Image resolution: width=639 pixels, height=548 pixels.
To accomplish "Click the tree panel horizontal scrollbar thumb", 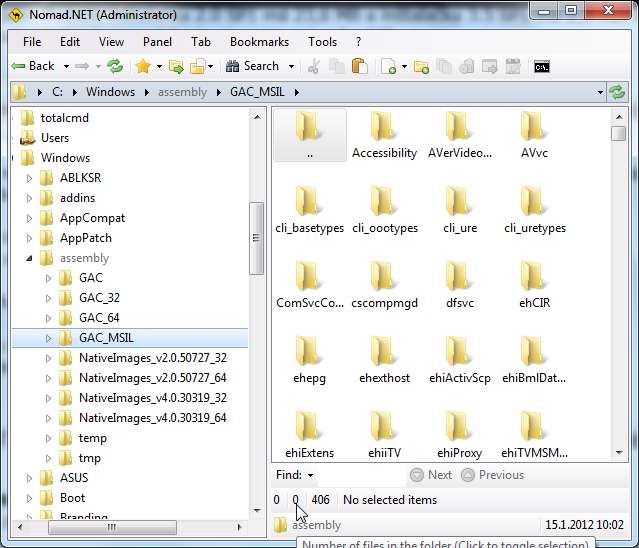I will point(112,527).
